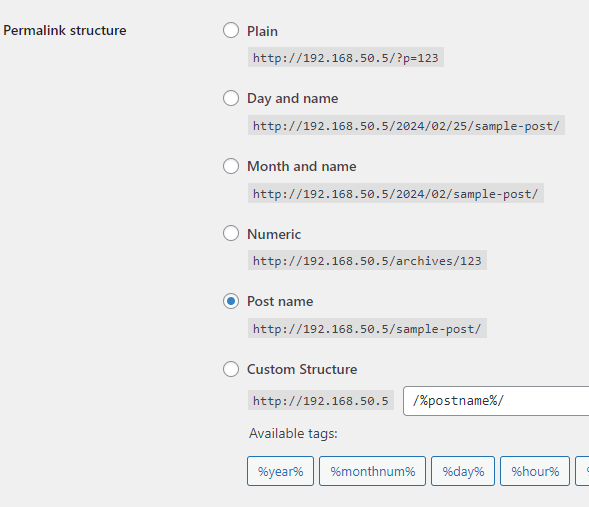Viewport: 589px width, 507px height.
Task: Insert the %hour% available tag
Action: [x=535, y=471]
